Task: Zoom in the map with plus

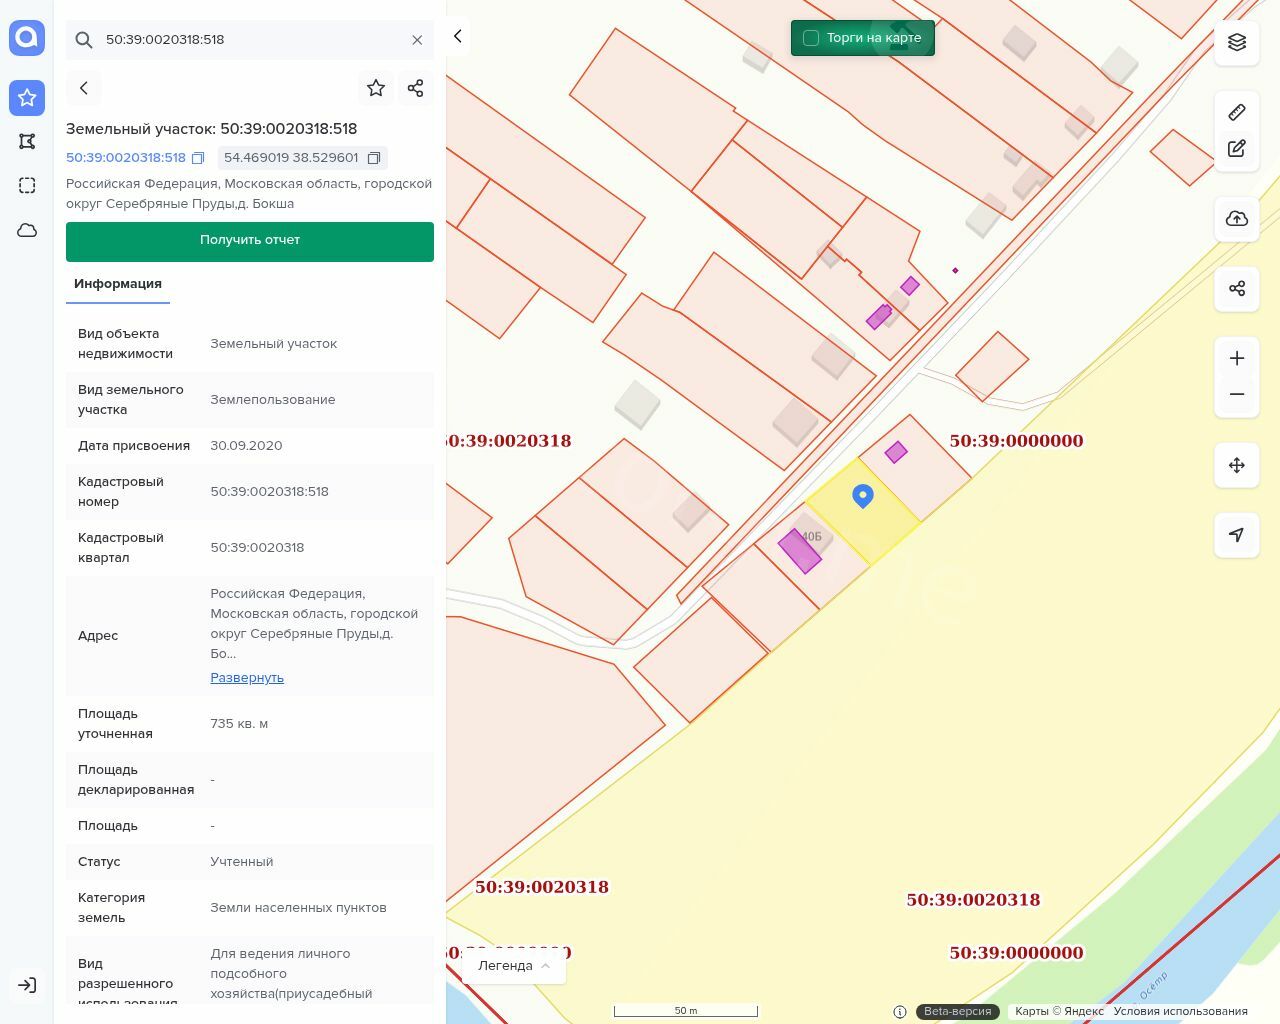Action: 1237,358
